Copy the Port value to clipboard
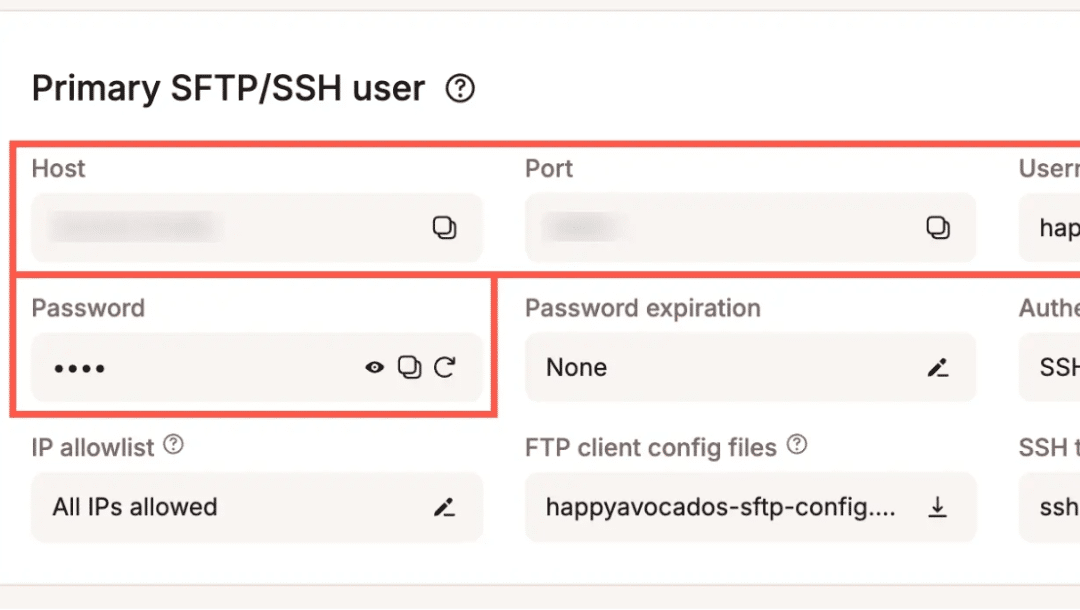This screenshot has height=610, width=1080. click(x=937, y=227)
